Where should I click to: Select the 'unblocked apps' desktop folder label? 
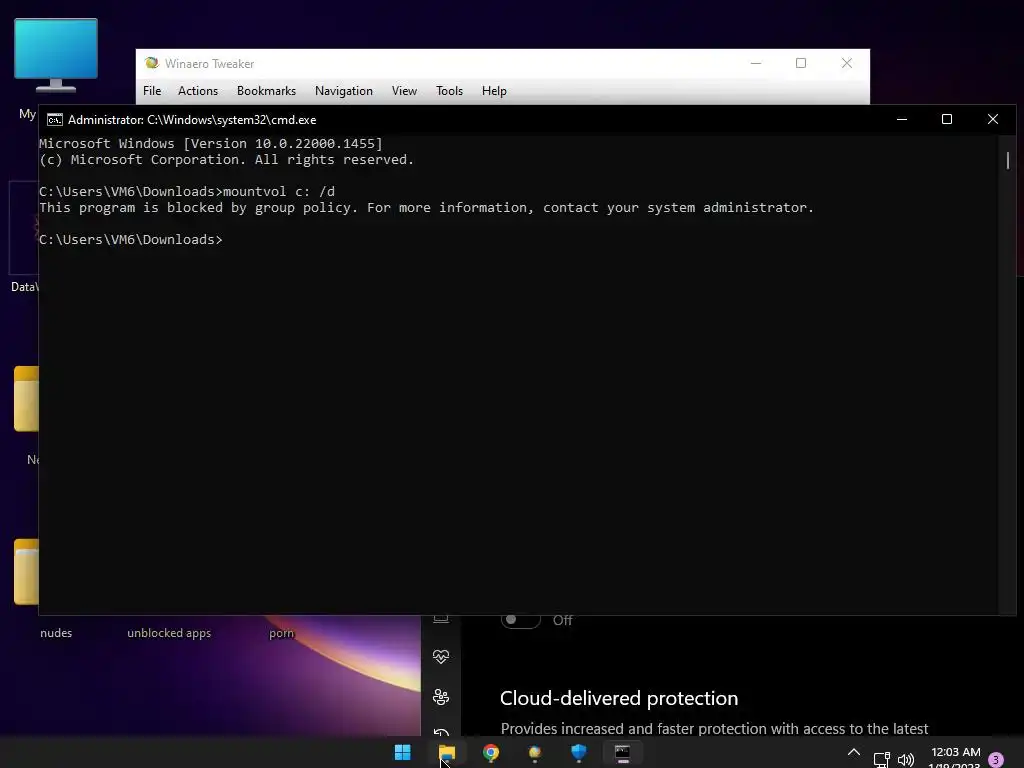169,633
